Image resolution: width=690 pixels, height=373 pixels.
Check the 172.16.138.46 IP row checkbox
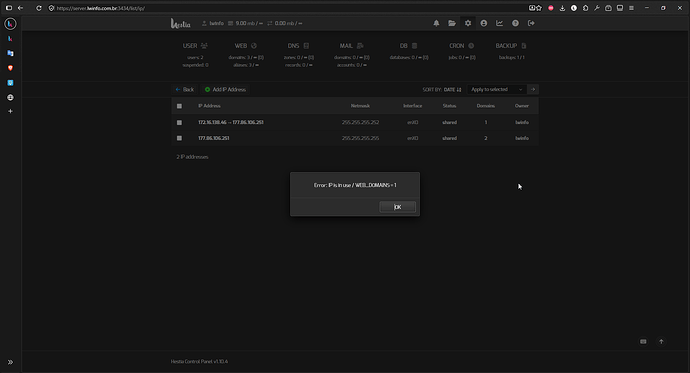[179, 122]
